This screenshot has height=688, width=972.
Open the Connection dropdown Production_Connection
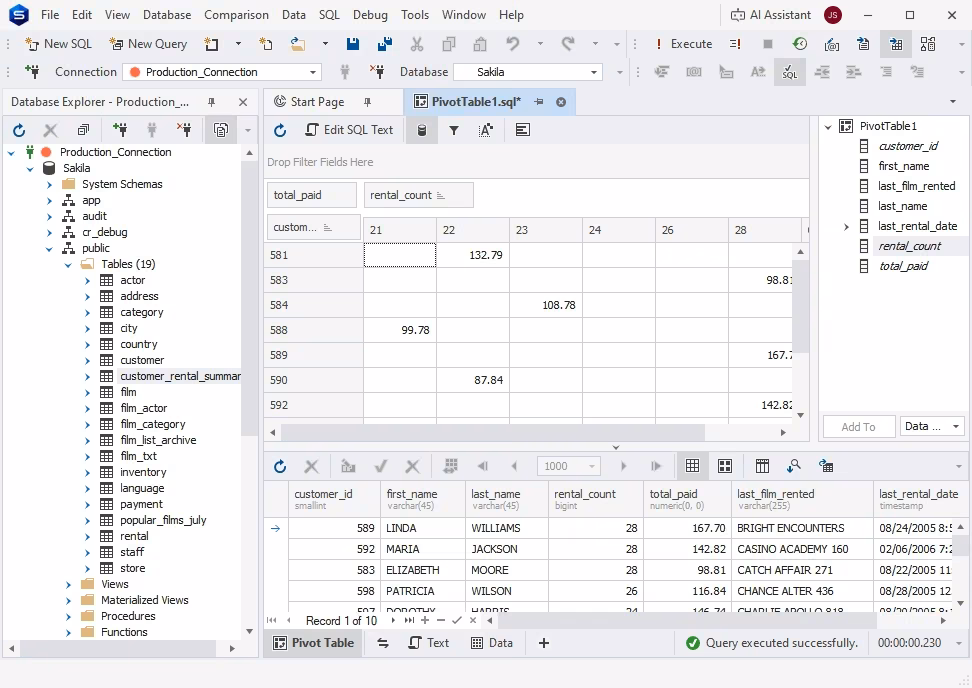[222, 72]
